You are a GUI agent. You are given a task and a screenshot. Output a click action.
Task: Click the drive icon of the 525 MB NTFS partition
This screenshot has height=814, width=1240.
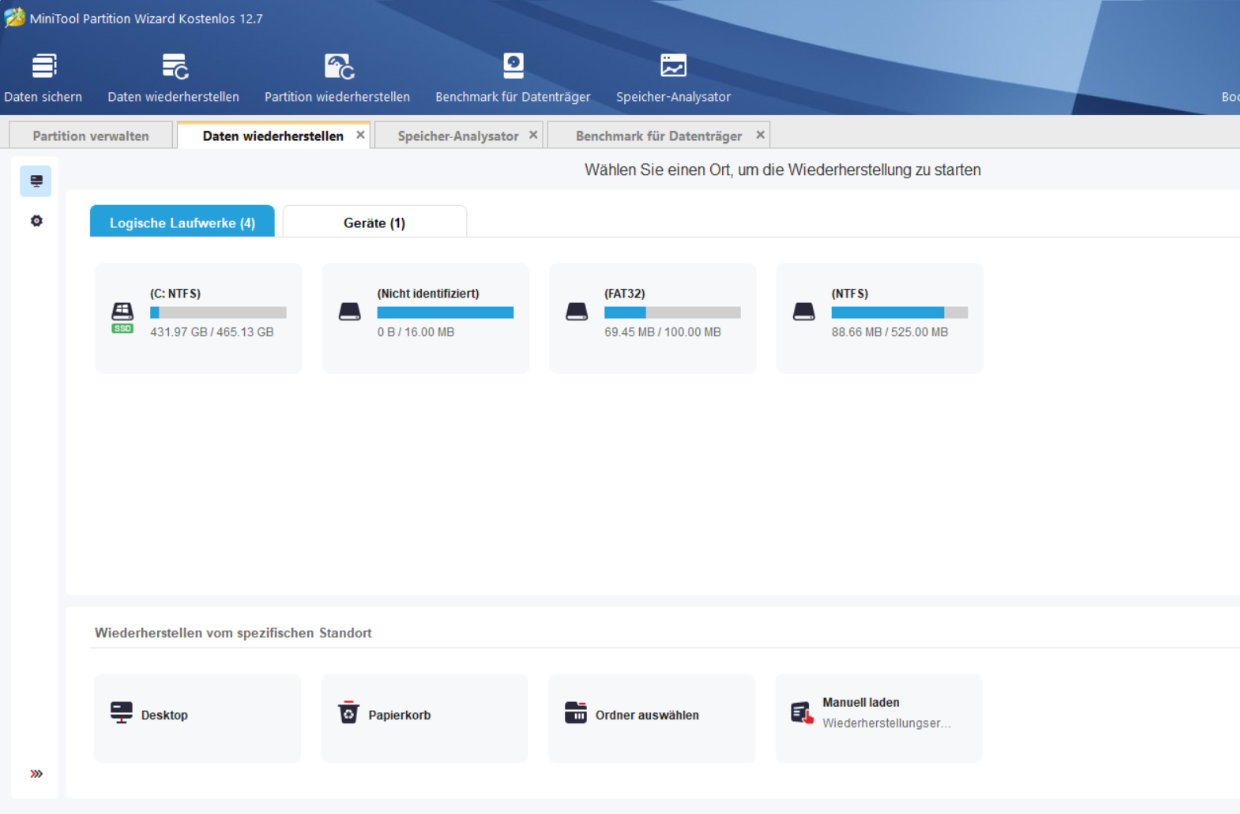[804, 312]
